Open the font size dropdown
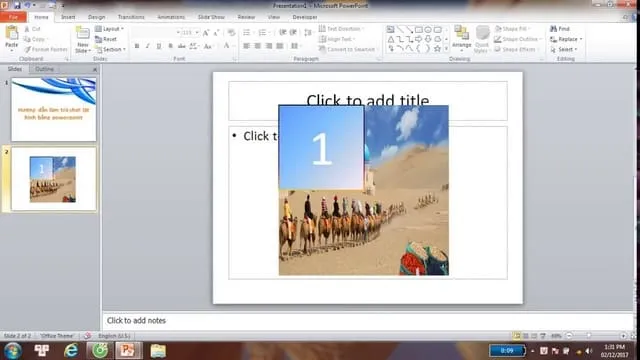 pyautogui.click(x=197, y=33)
